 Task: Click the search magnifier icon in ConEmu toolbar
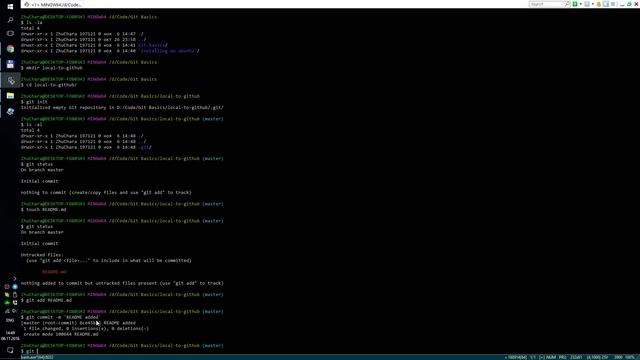tap(567, 4)
